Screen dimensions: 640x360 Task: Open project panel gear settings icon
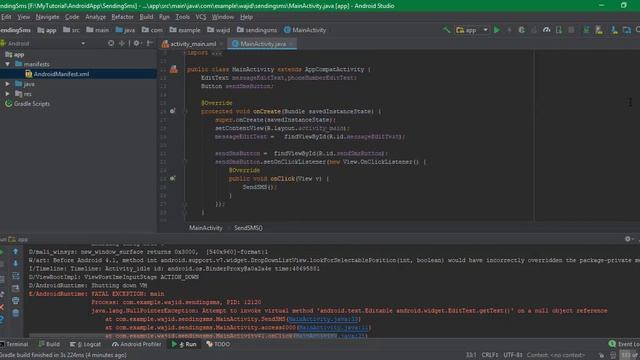(137, 43)
